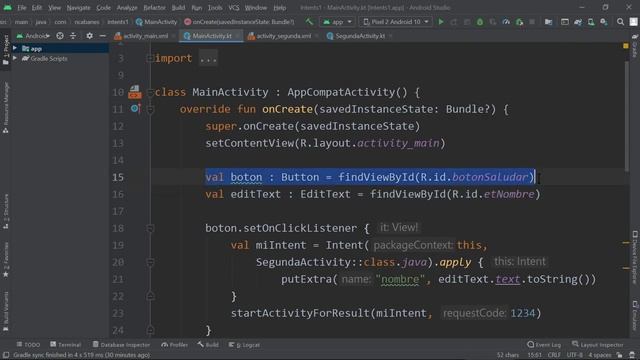Open Project panel settings gear icon
The width and height of the screenshot is (640, 360).
click(x=89, y=36)
